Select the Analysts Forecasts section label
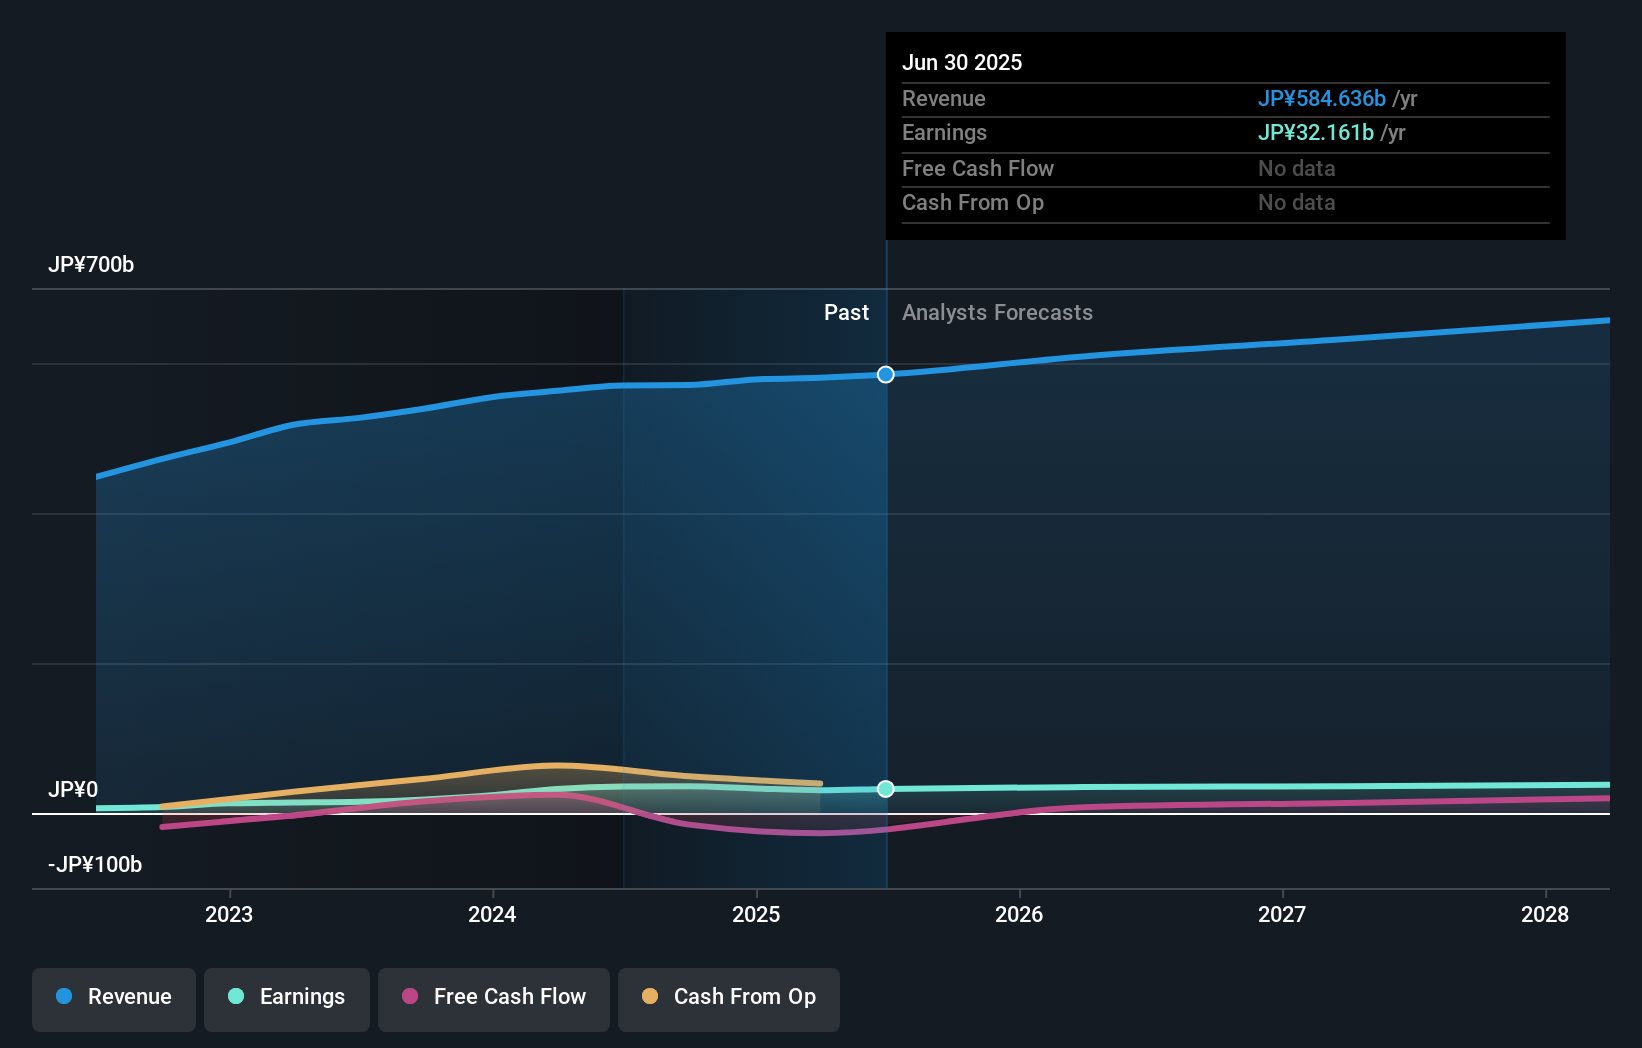Viewport: 1642px width, 1048px height. click(996, 313)
